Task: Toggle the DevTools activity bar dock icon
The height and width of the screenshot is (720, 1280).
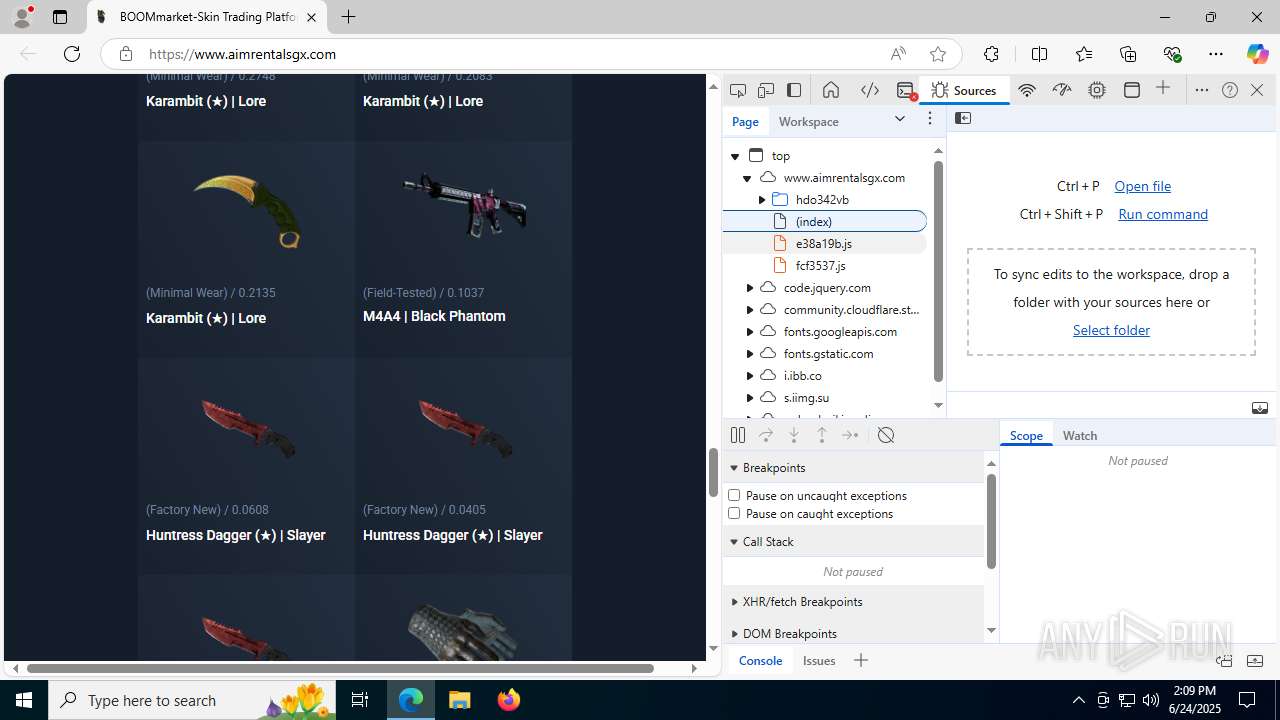Action: click(794, 90)
